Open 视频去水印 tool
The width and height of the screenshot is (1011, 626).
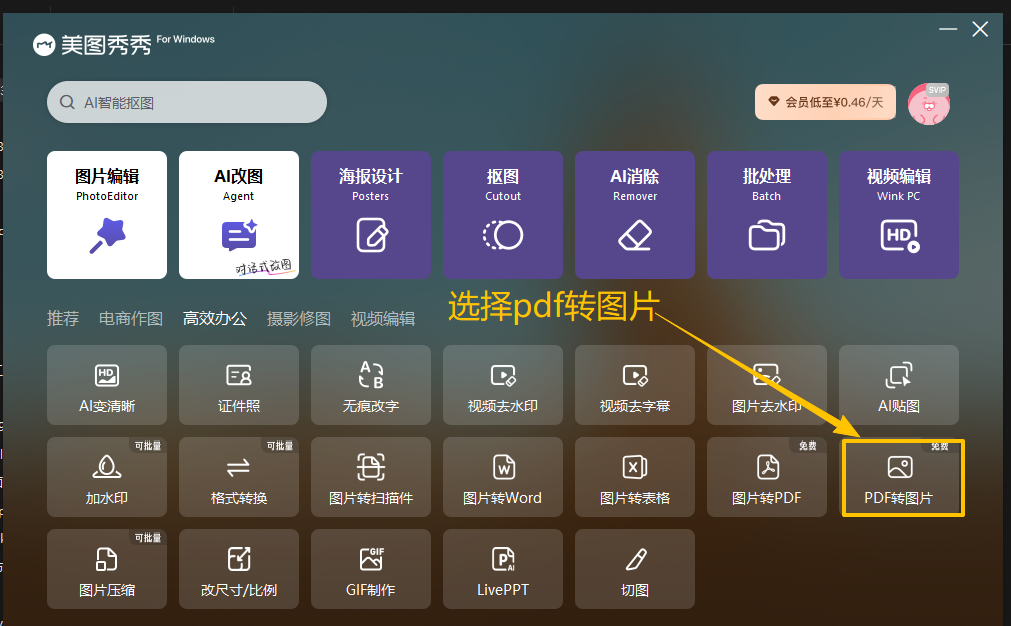[503, 385]
